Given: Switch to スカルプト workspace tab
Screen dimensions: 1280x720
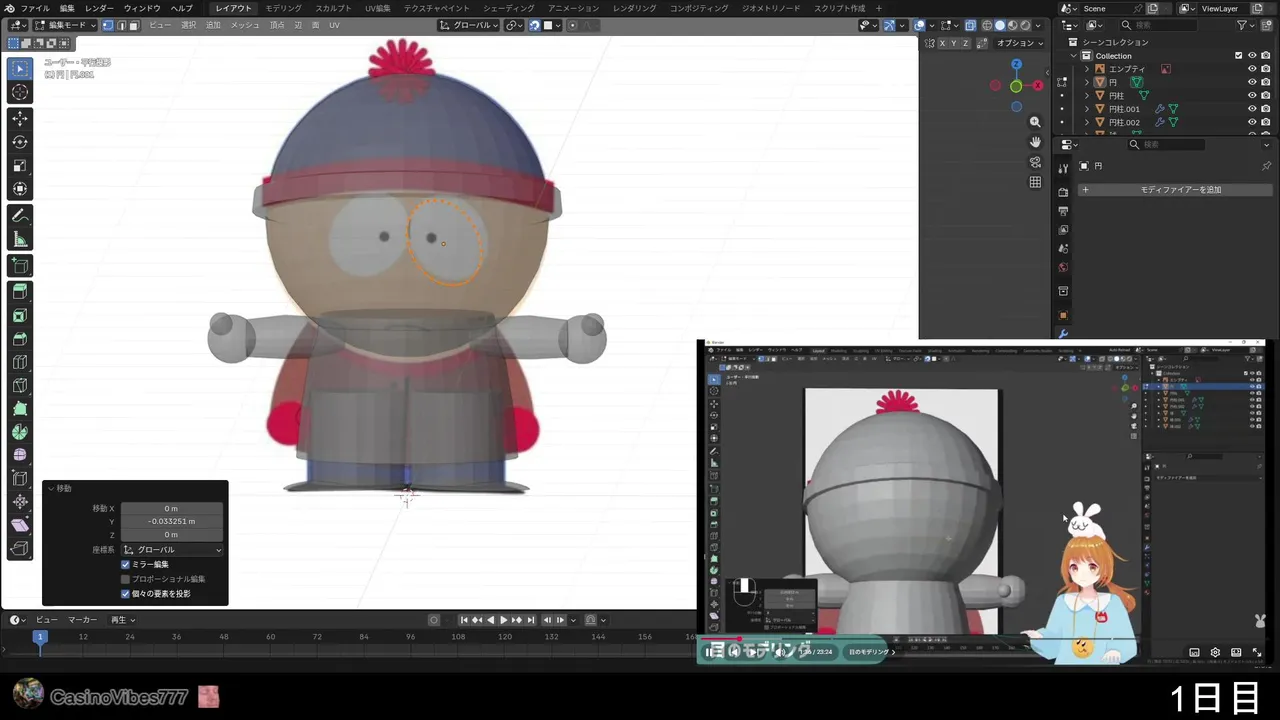Looking at the screenshot, I should click(x=333, y=8).
